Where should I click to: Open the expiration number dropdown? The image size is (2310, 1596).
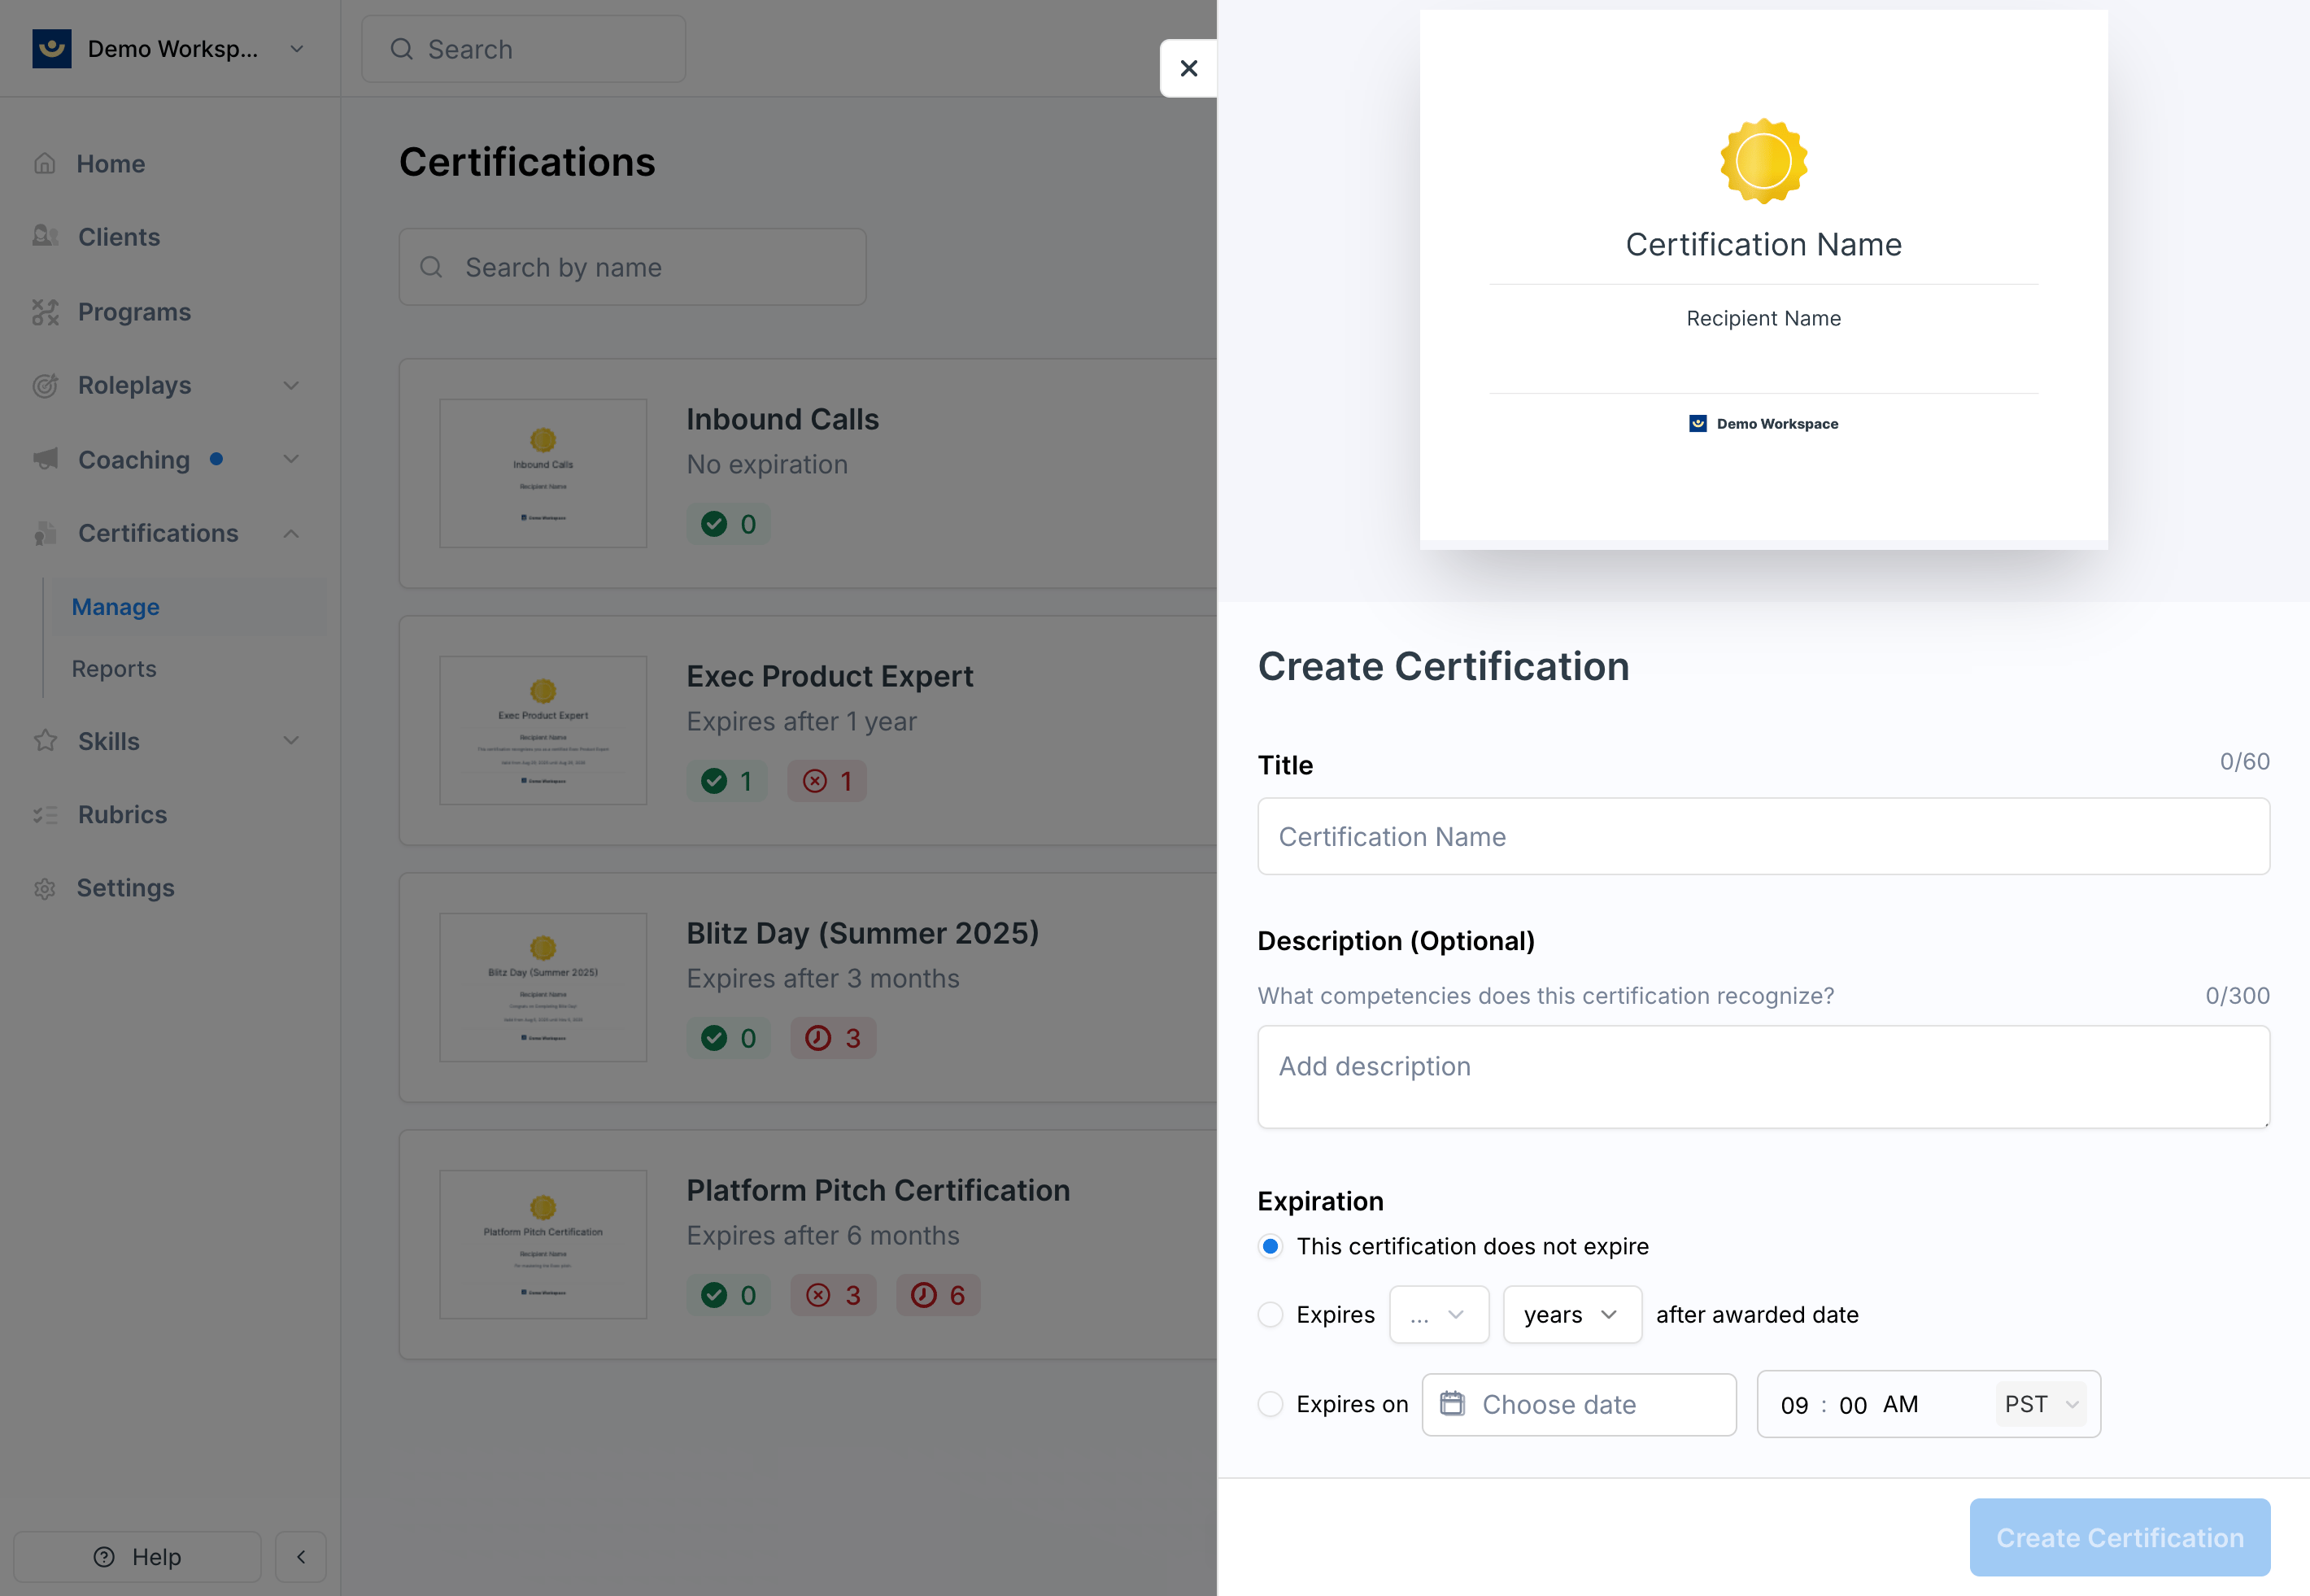click(1439, 1314)
